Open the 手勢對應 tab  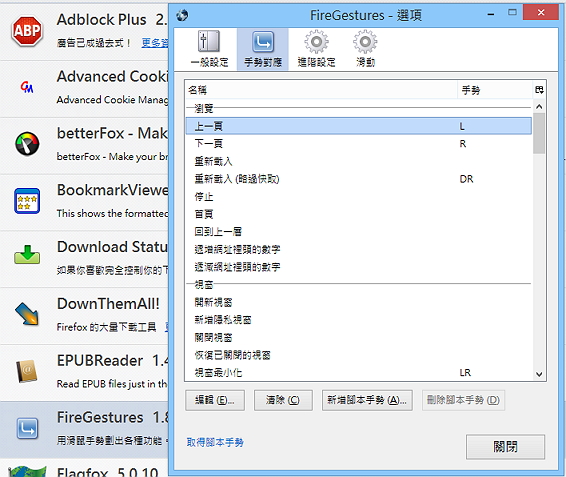[x=263, y=49]
